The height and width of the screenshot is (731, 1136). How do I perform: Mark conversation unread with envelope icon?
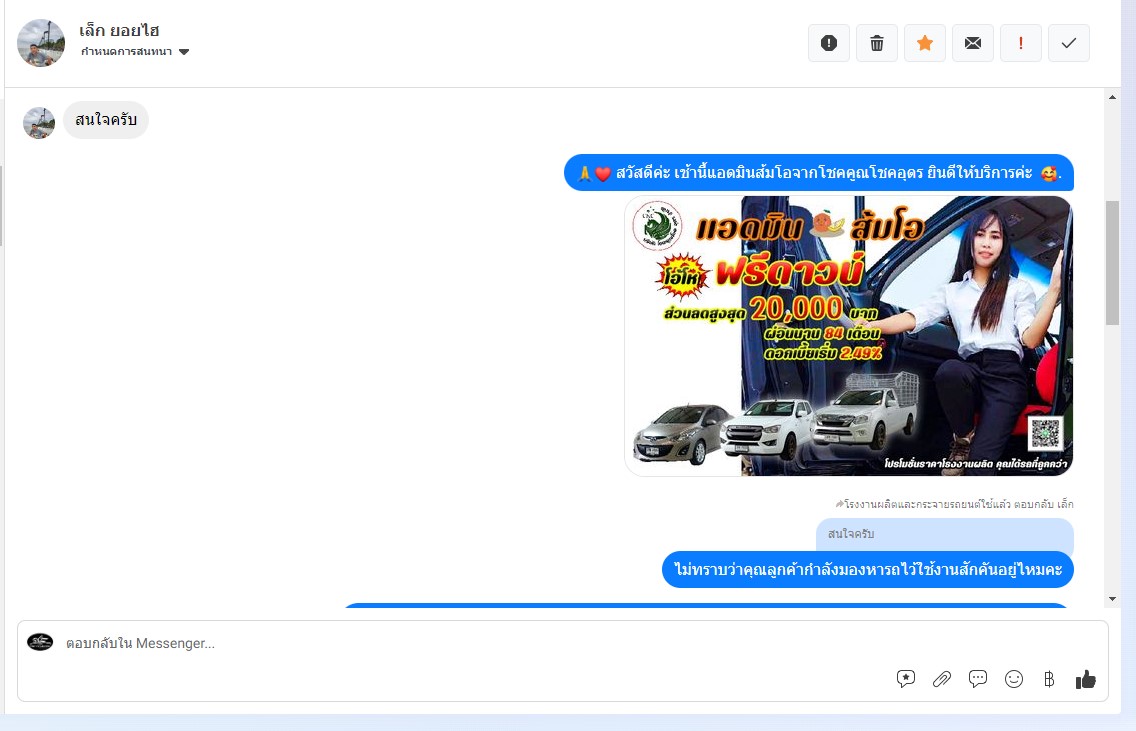click(x=973, y=43)
